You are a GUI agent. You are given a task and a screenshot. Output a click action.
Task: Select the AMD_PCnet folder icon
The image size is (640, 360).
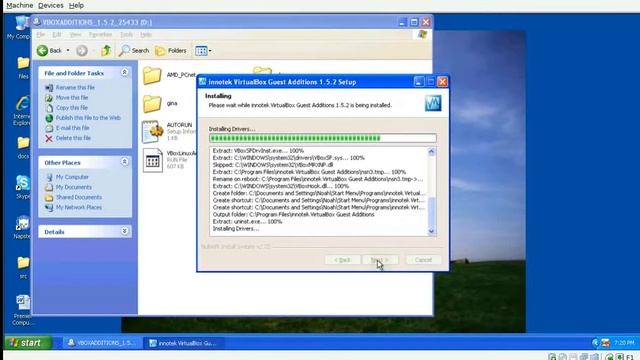[x=152, y=76]
